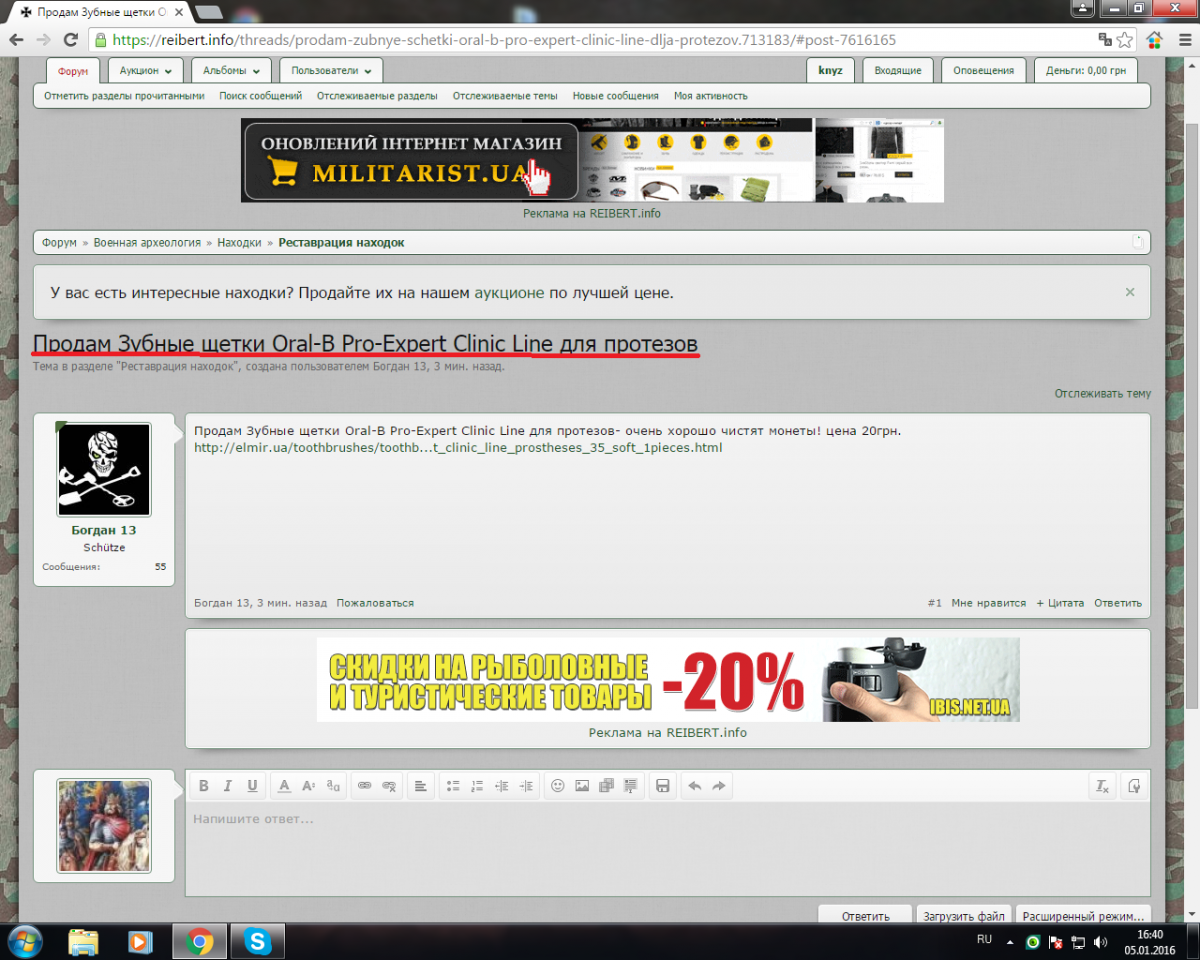Viewport: 1200px width, 960px height.
Task: Open the font family option
Action: tap(333, 786)
